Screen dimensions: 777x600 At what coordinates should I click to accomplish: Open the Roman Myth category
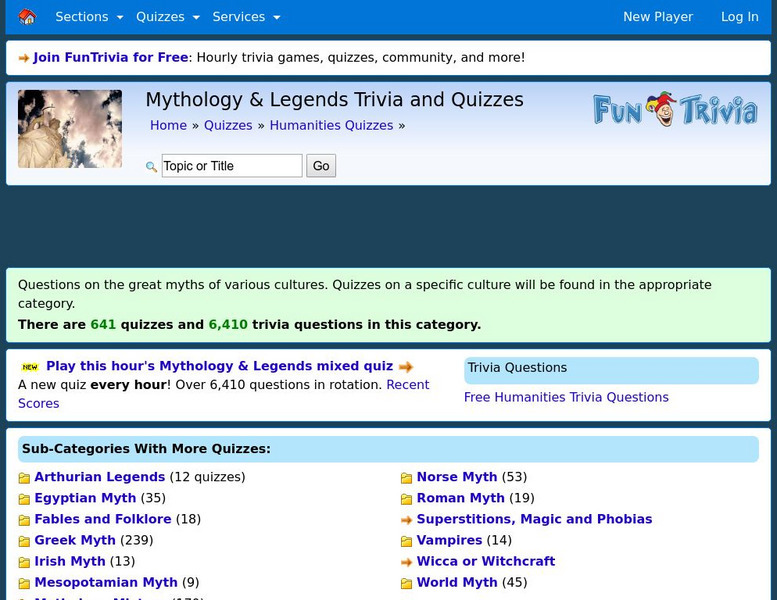[461, 498]
